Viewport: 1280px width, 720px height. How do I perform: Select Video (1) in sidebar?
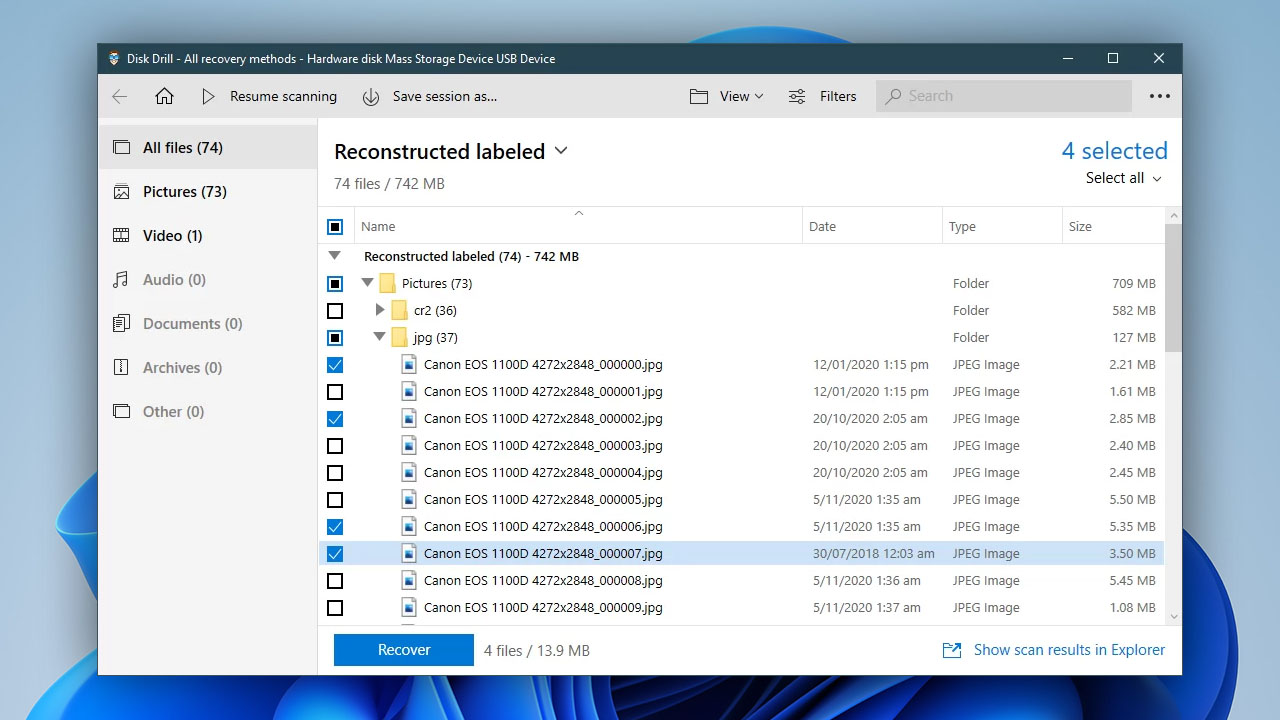click(208, 236)
